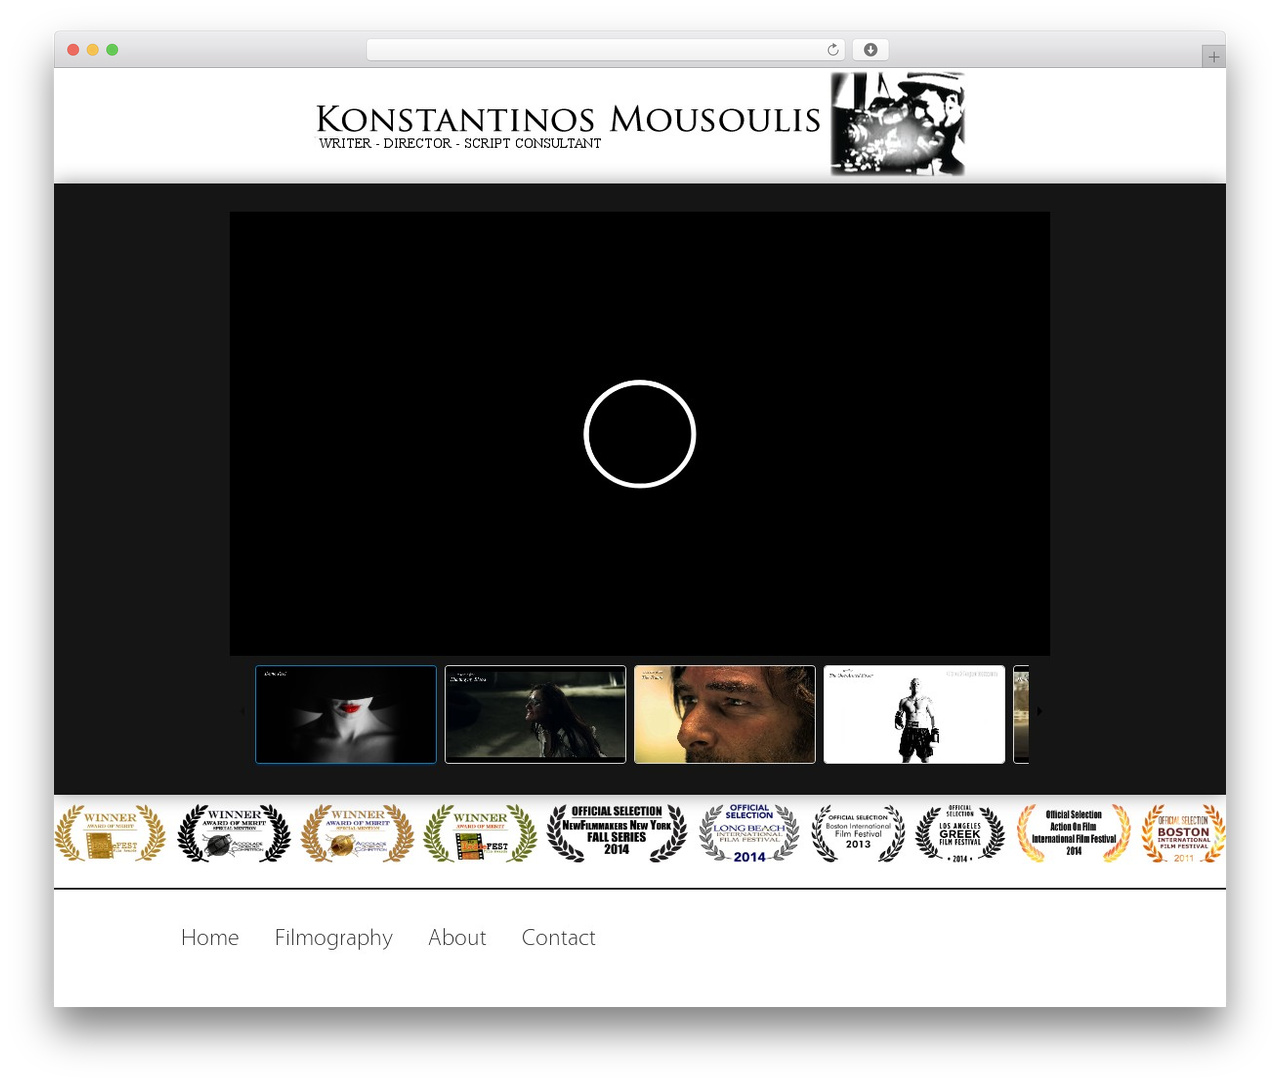Click the NewFilmmakers New York Fall Series laurel
Screen dimensions: 1280x1084
[617, 833]
